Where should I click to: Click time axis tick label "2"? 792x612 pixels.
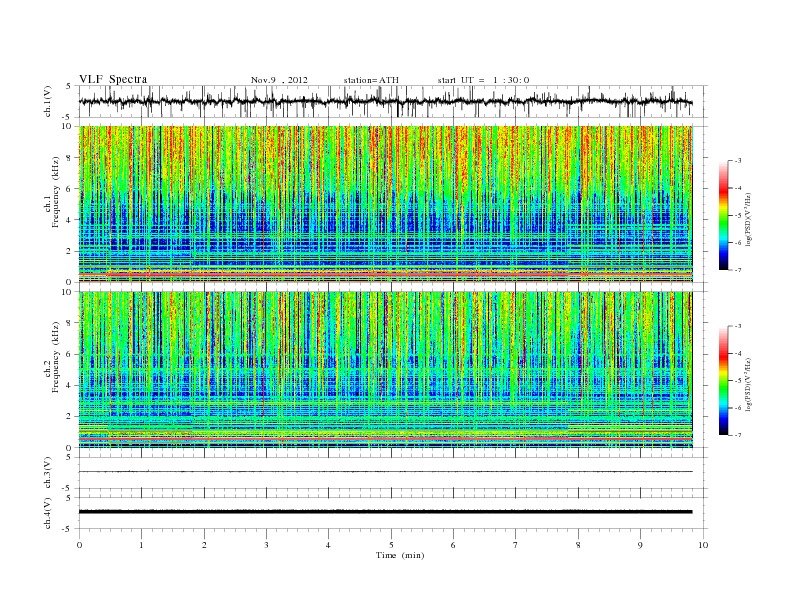[204, 545]
